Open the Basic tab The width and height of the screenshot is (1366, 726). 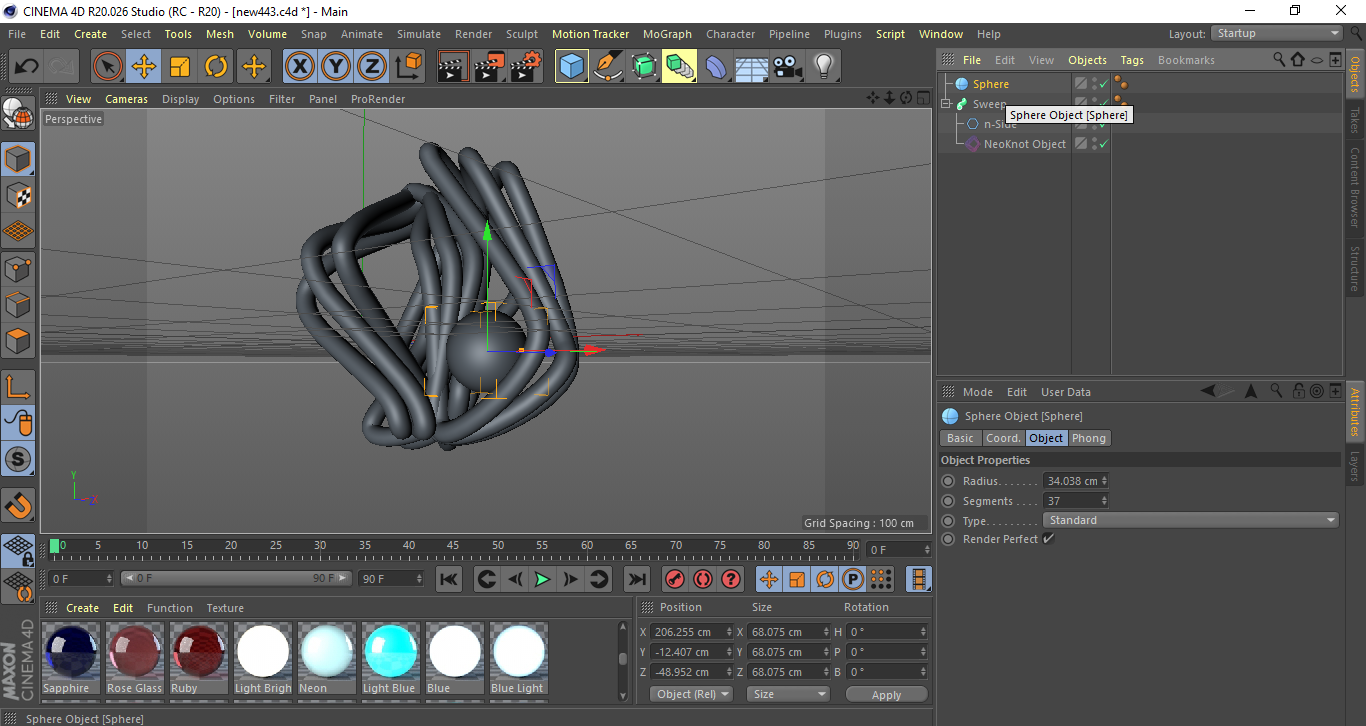pyautogui.click(x=960, y=438)
